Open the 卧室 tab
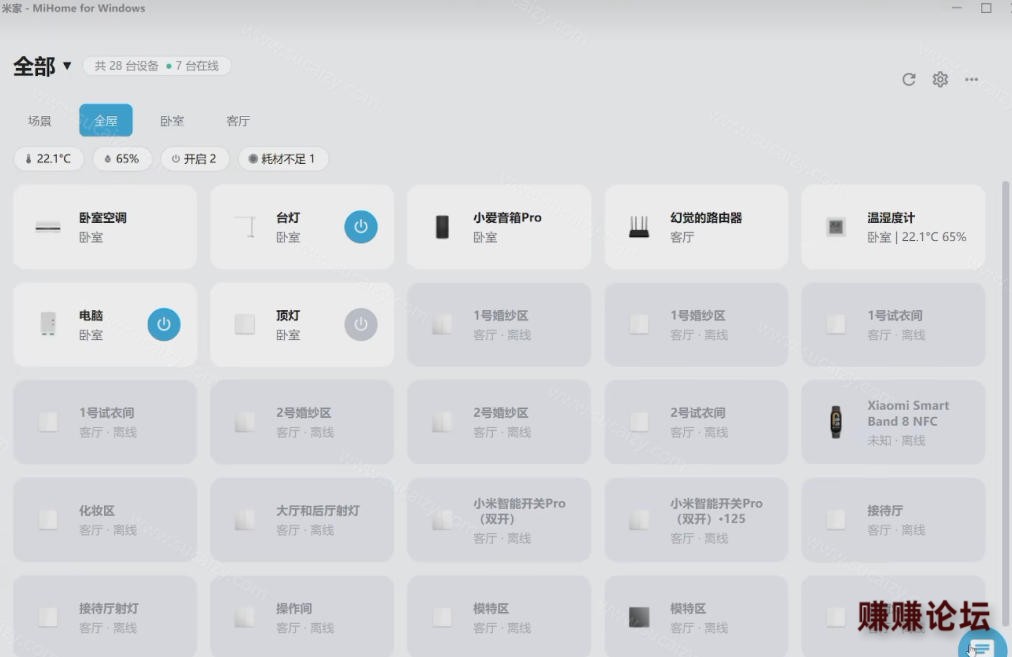The image size is (1012, 657). pos(172,121)
